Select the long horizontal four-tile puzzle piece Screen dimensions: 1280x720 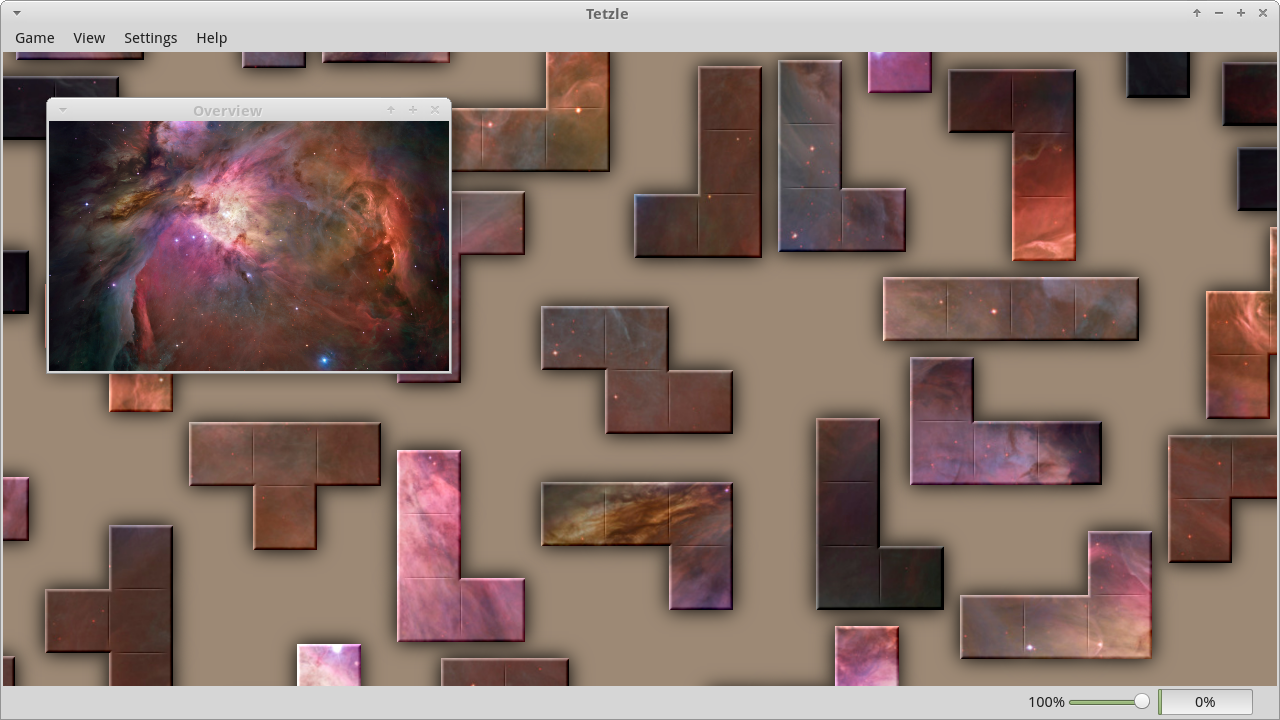tap(1010, 309)
